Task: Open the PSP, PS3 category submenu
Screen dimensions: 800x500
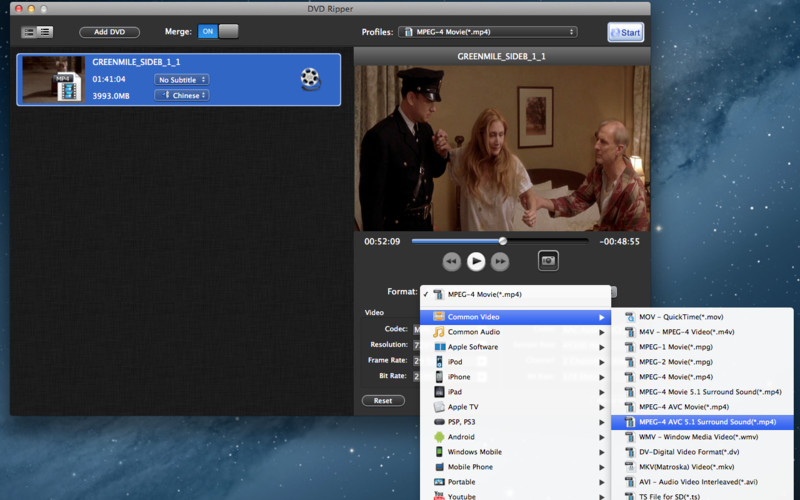Action: click(515, 422)
